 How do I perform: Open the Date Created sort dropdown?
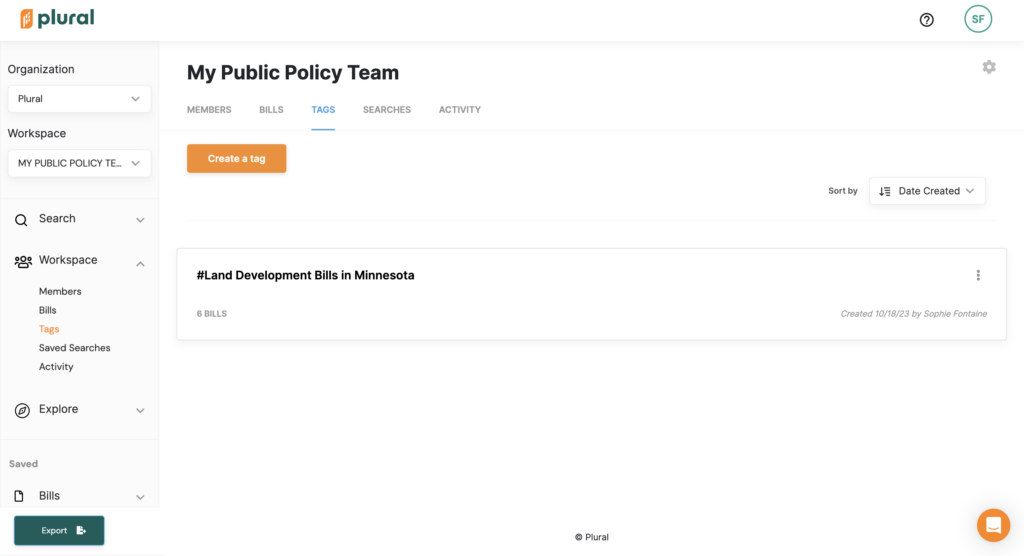tap(926, 191)
